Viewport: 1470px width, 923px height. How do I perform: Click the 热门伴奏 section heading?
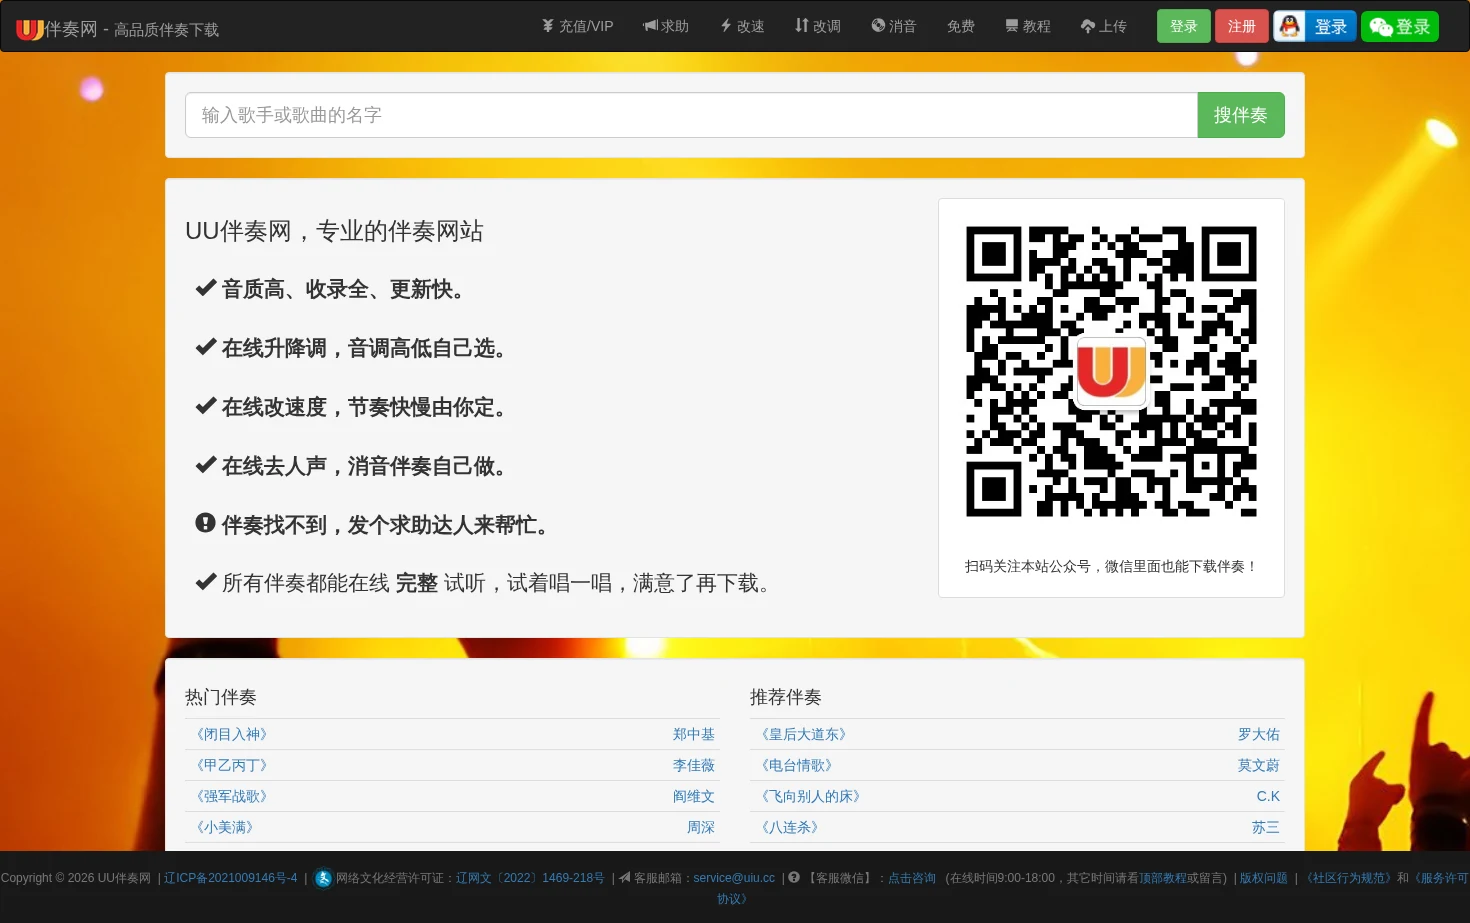pyautogui.click(x=221, y=697)
